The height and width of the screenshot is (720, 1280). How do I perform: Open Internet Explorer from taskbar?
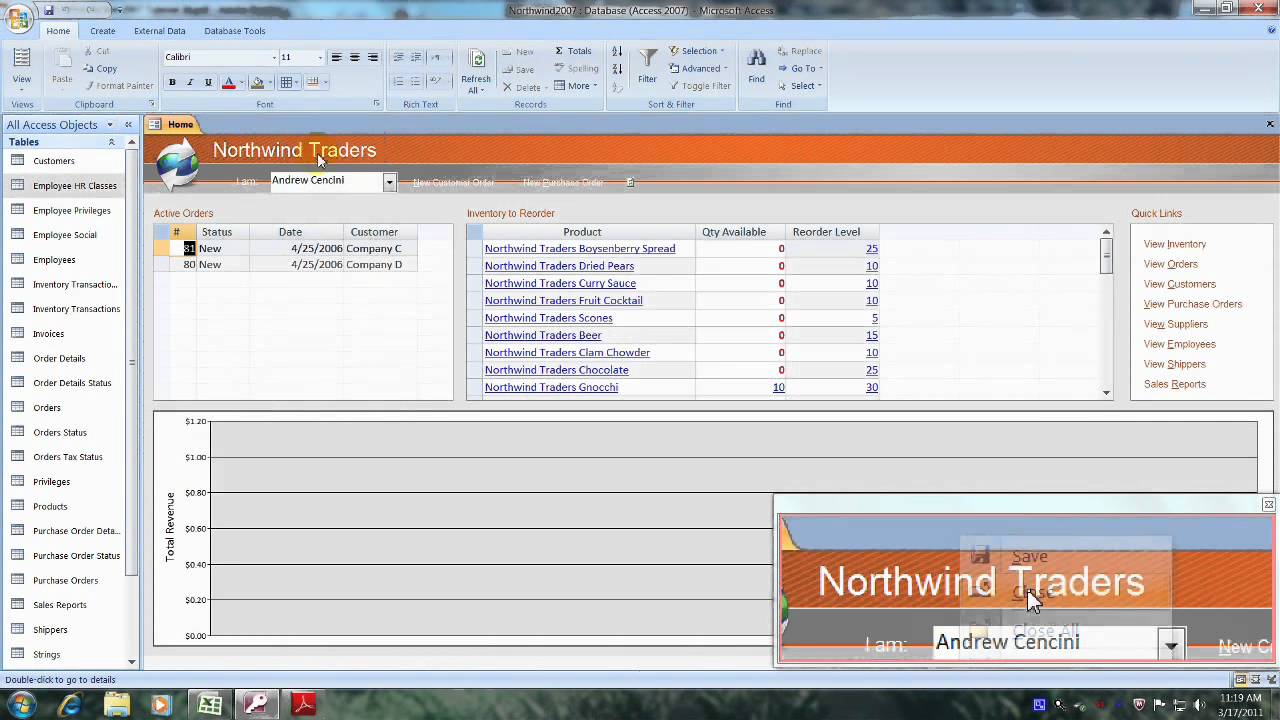pyautogui.click(x=69, y=705)
